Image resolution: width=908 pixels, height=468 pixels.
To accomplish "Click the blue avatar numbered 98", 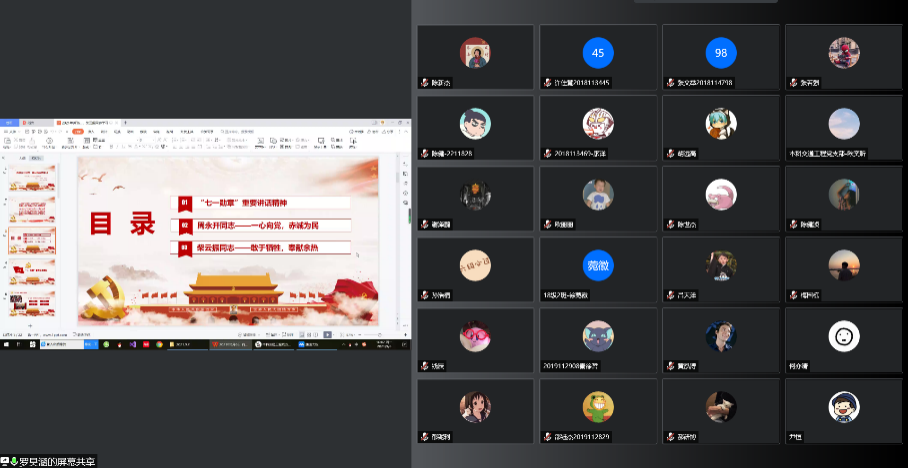I will (720, 53).
